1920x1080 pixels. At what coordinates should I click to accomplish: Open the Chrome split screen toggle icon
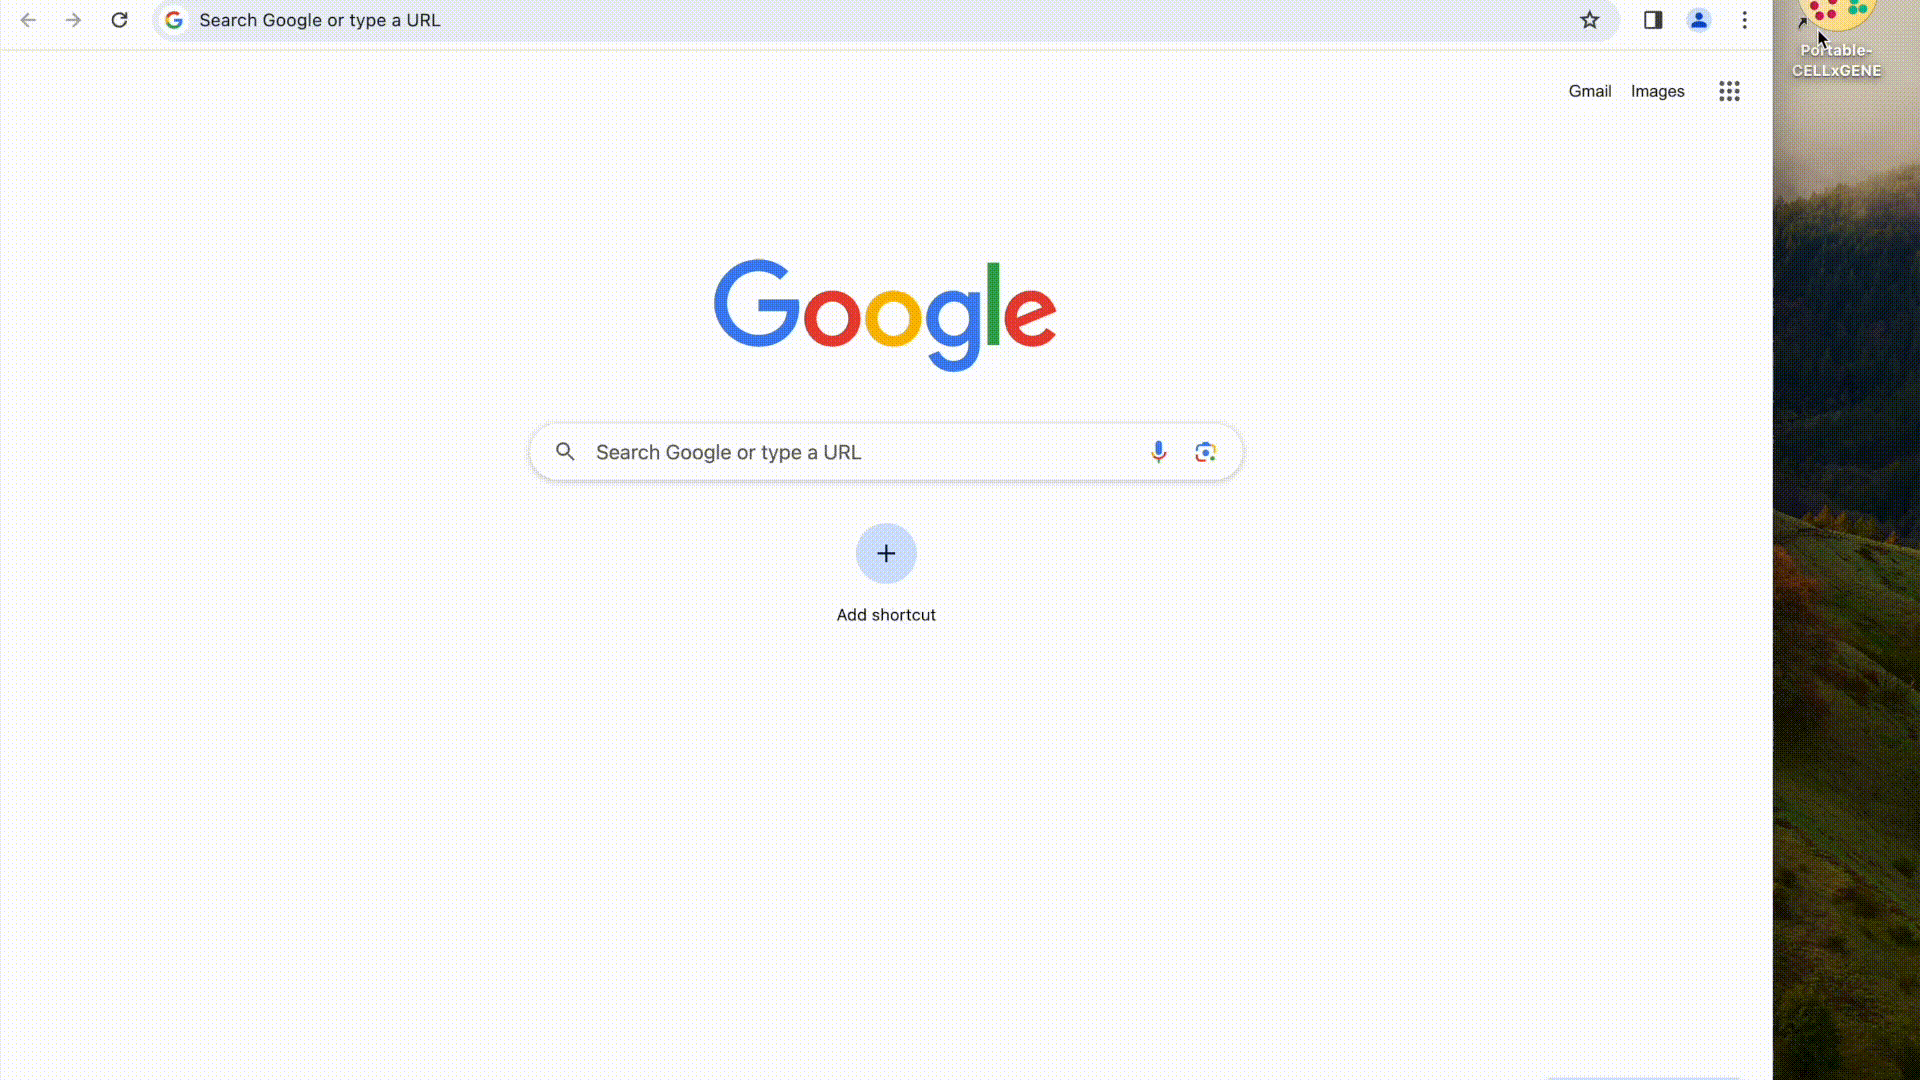[x=1652, y=20]
